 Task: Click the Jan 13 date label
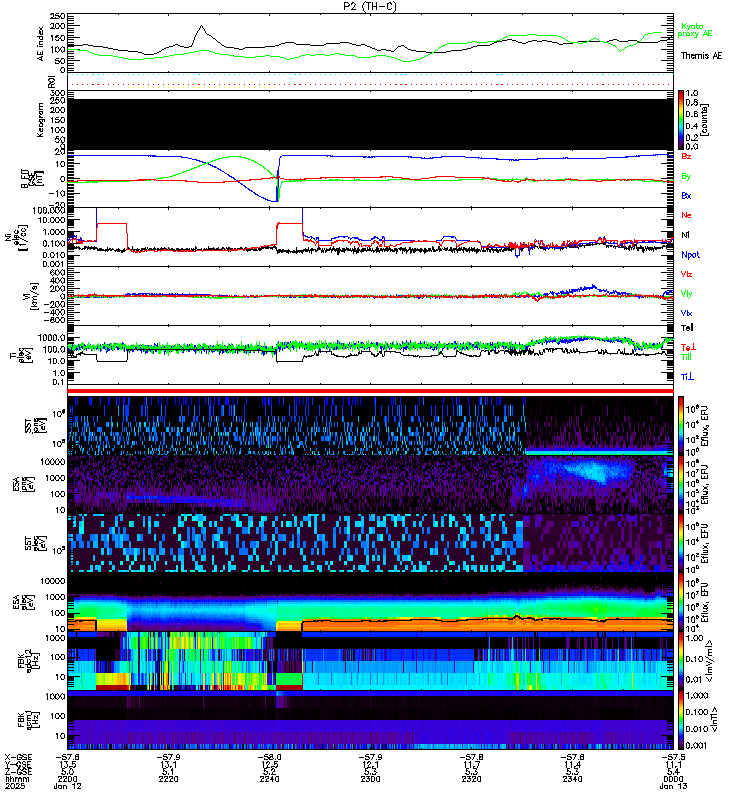(x=673, y=786)
